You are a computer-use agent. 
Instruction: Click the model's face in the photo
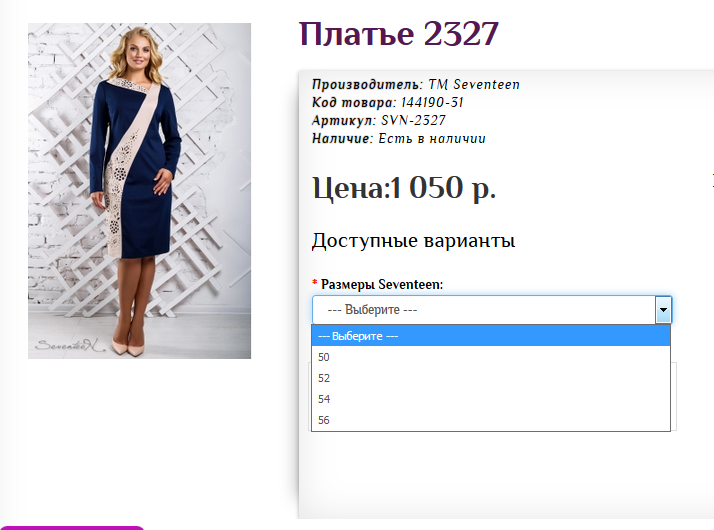pos(138,56)
